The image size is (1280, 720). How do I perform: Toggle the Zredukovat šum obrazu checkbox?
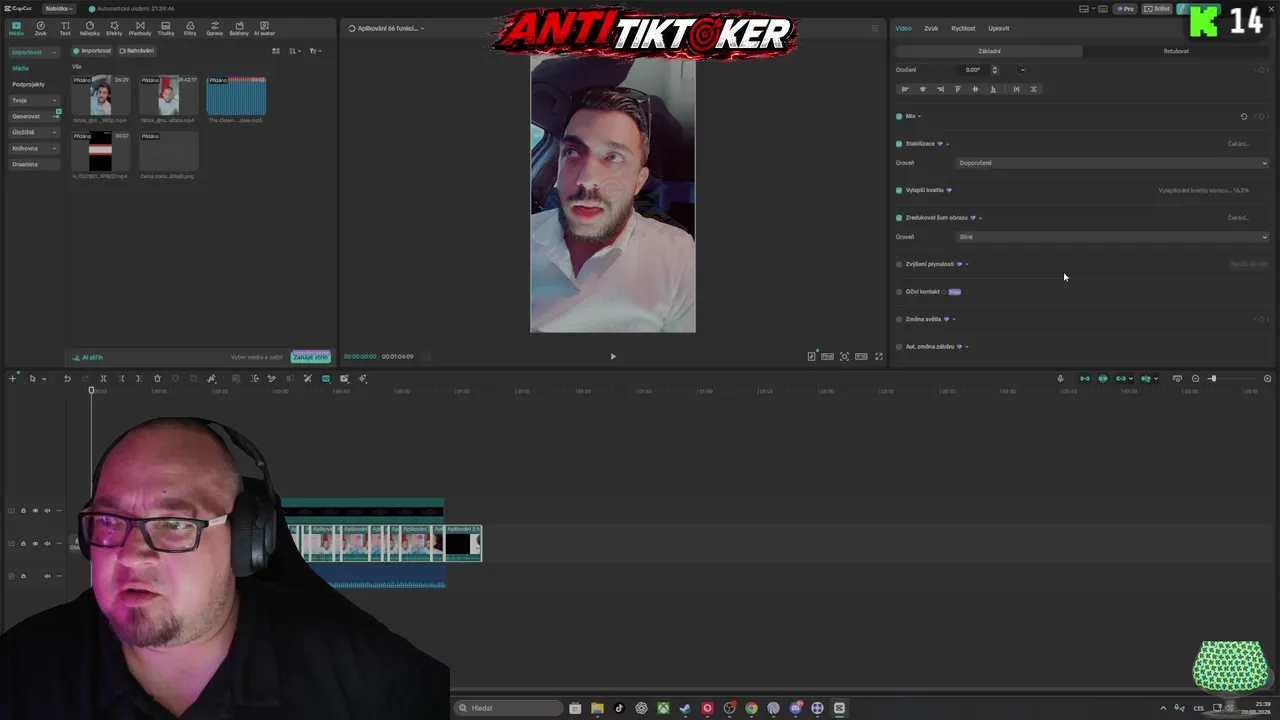point(899,218)
